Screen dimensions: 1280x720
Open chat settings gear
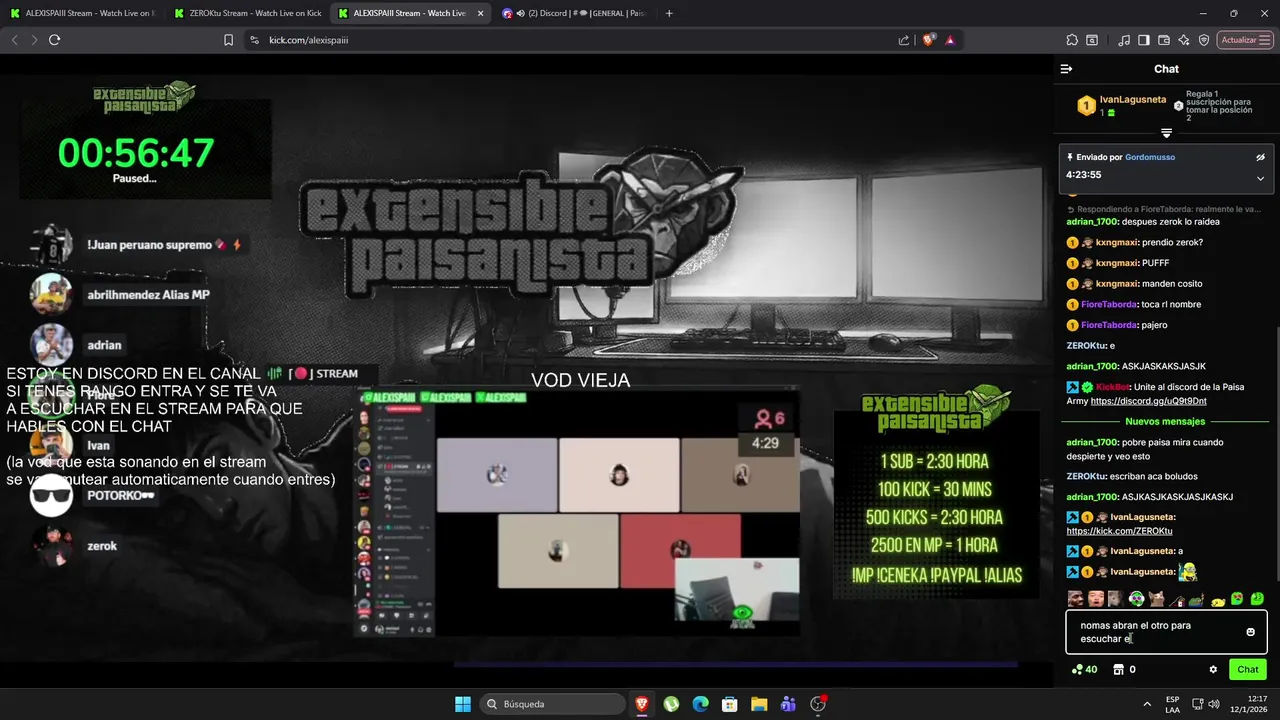(1213, 669)
